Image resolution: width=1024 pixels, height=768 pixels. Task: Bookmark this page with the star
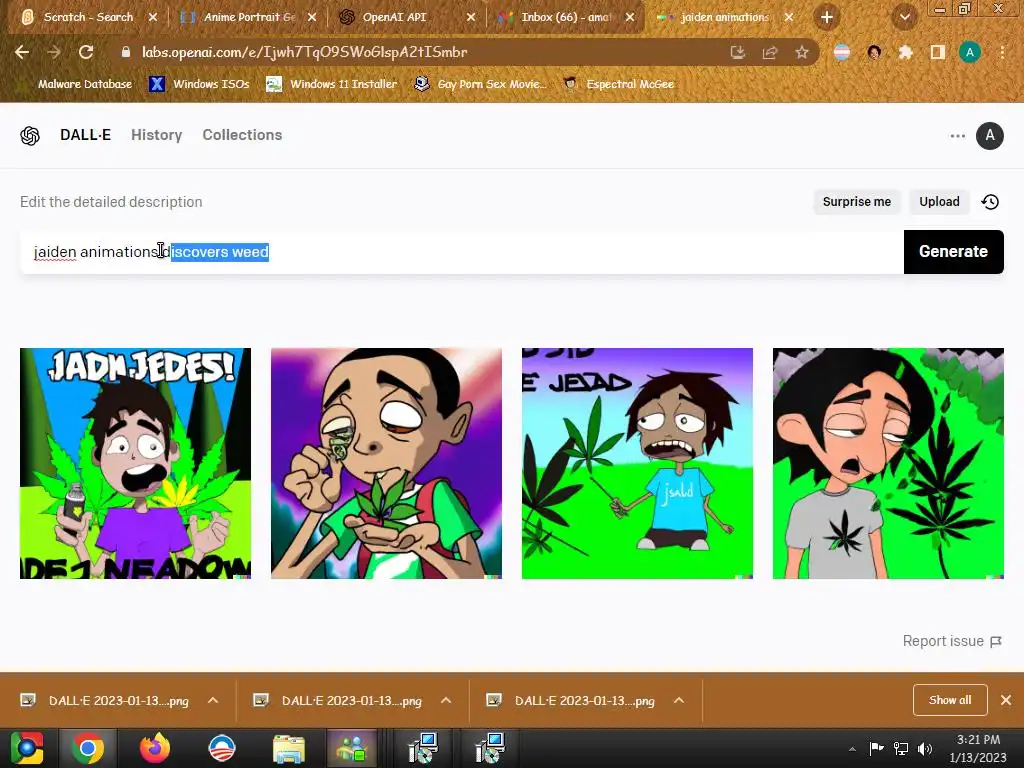(x=802, y=52)
